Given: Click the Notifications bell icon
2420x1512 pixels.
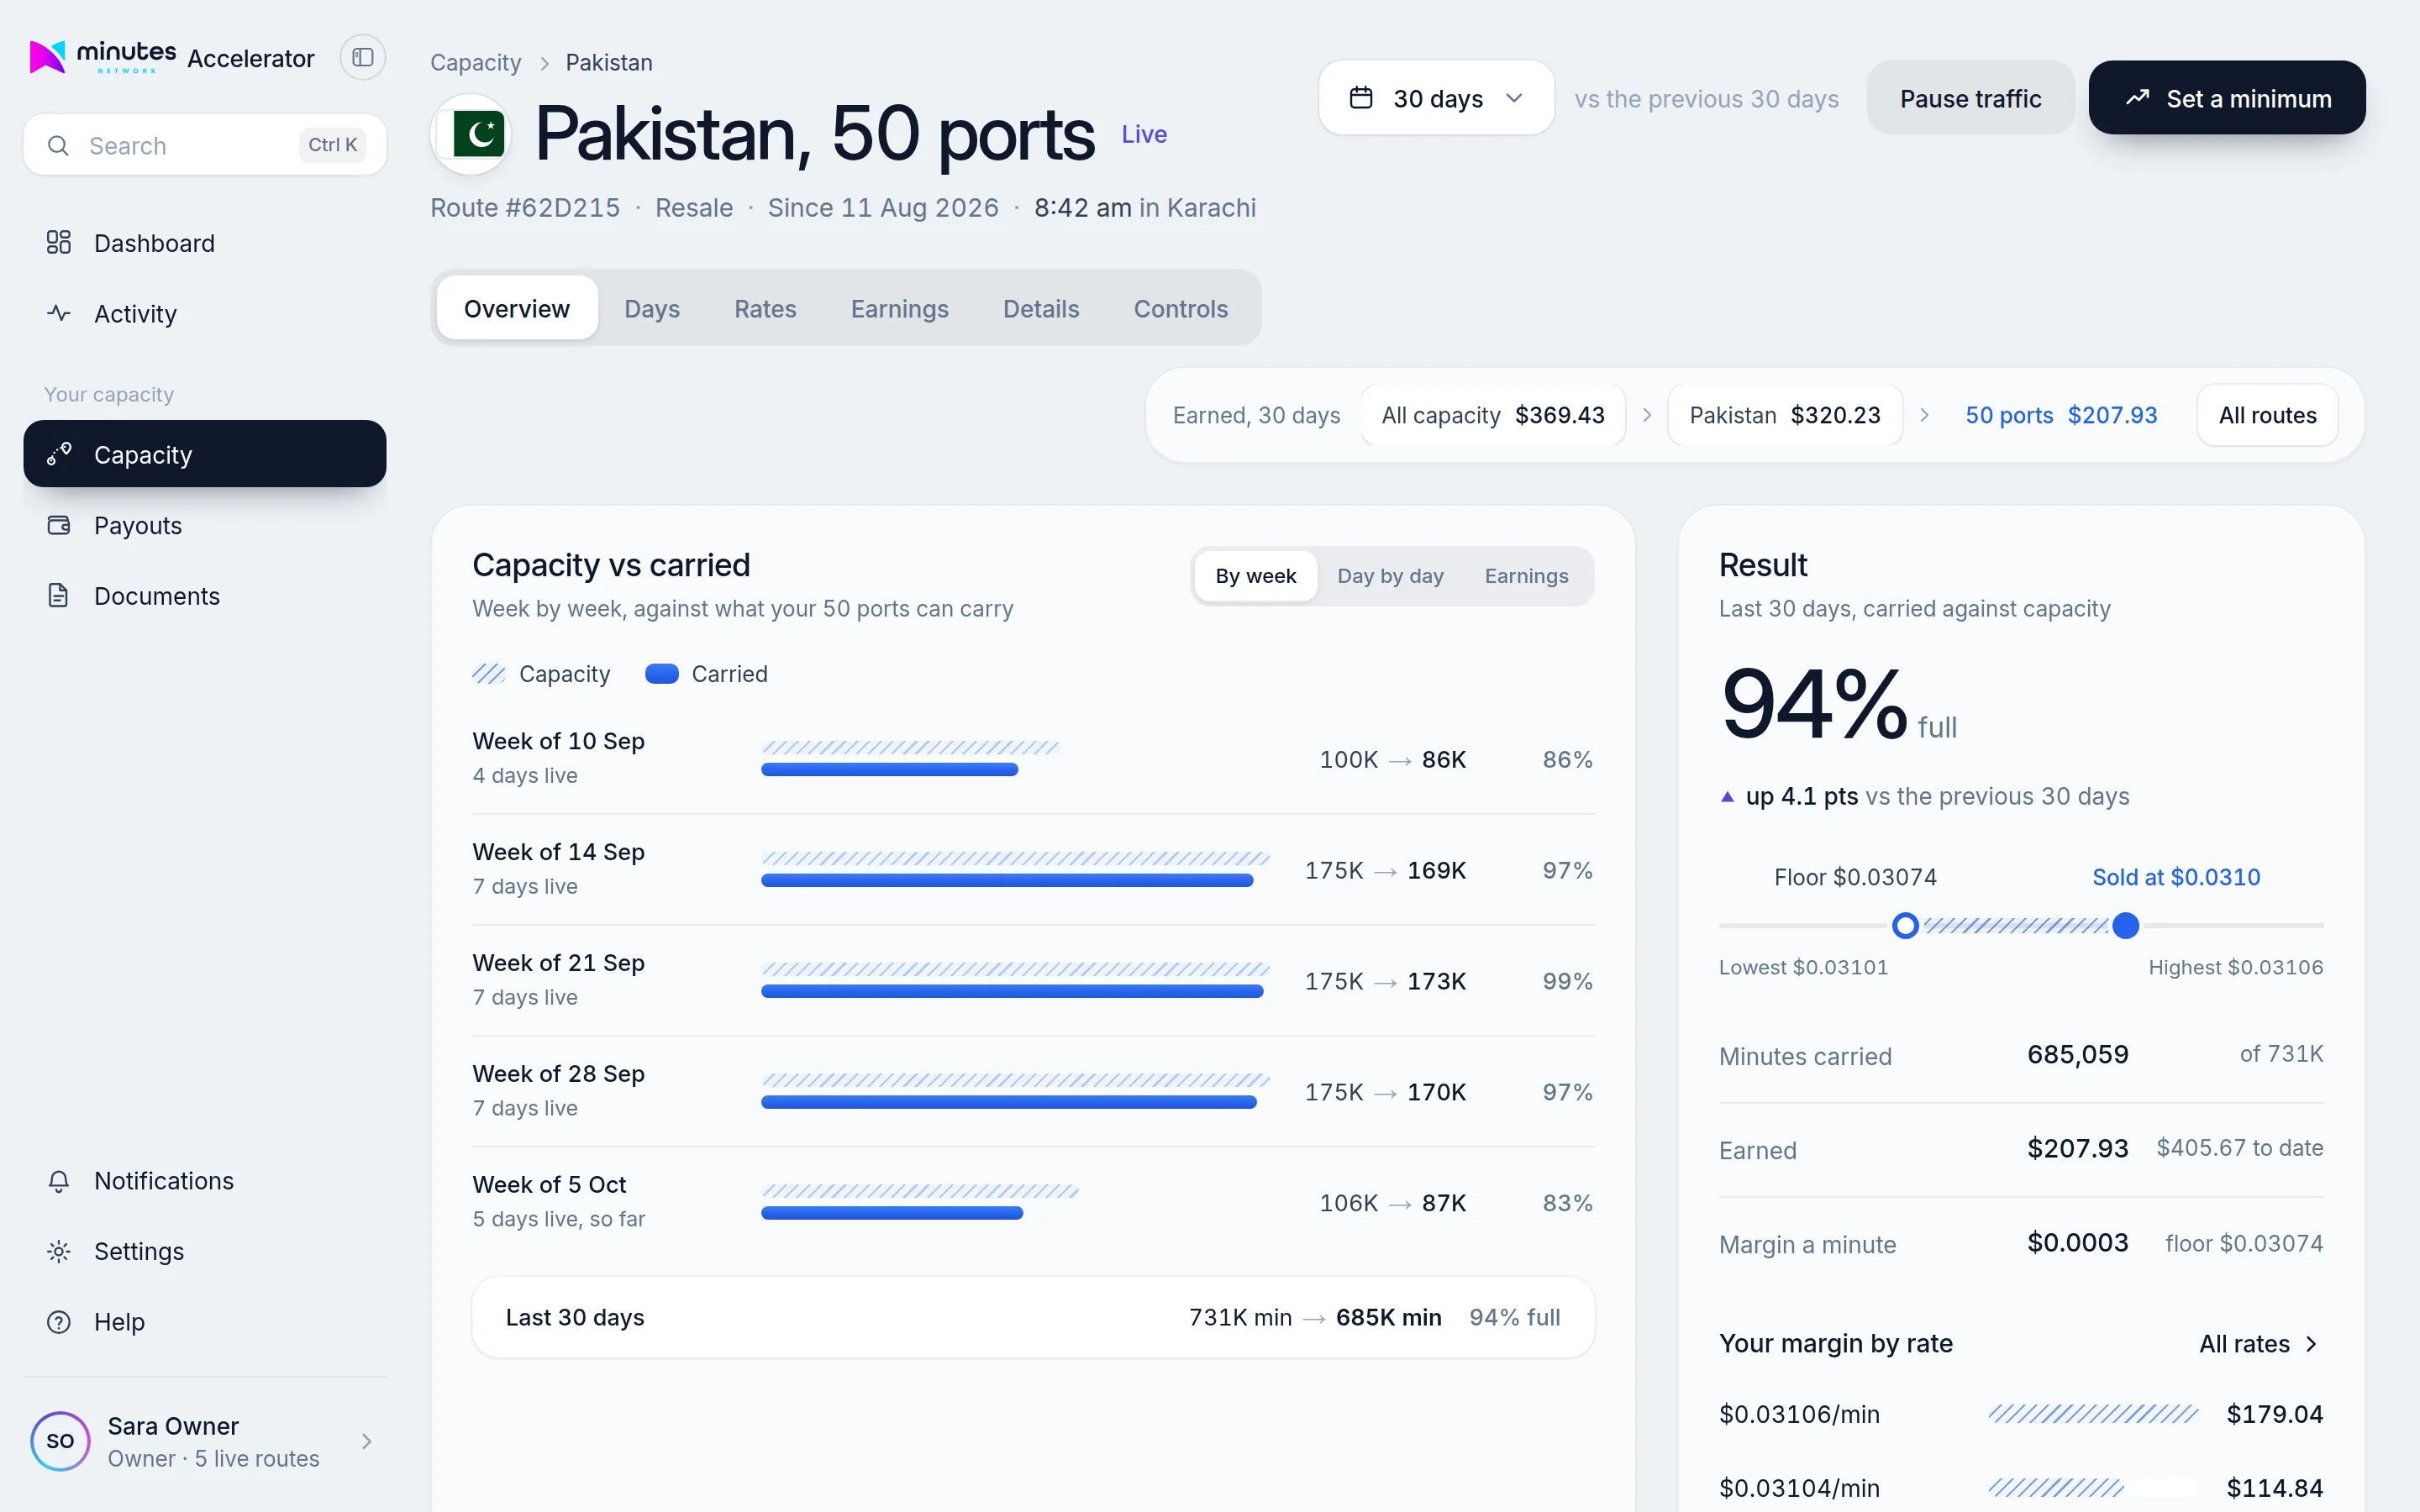Looking at the screenshot, I should 59,1181.
